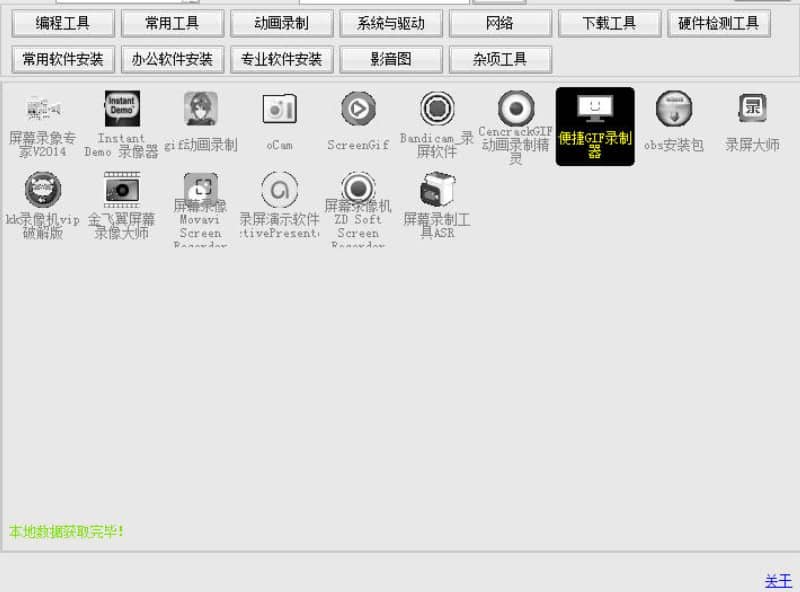Show the 网络 category

(x=500, y=23)
